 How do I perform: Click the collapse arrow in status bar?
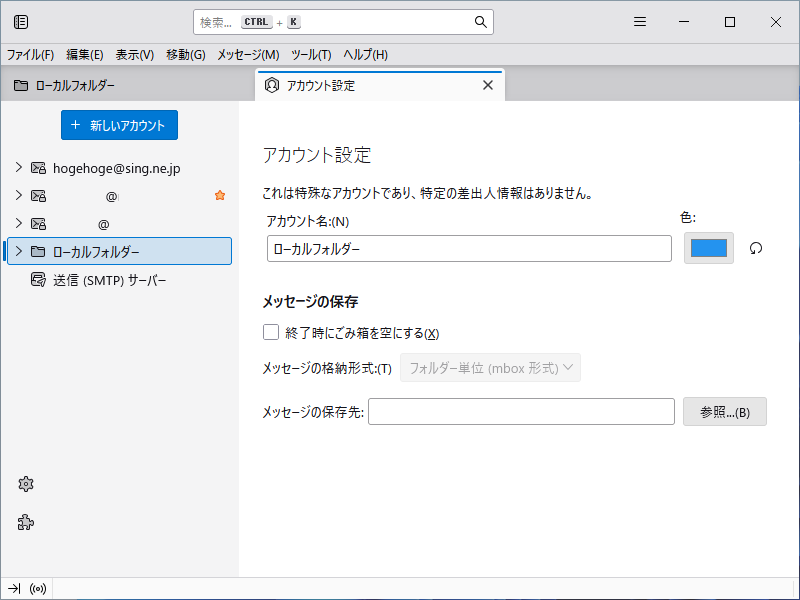(14, 589)
